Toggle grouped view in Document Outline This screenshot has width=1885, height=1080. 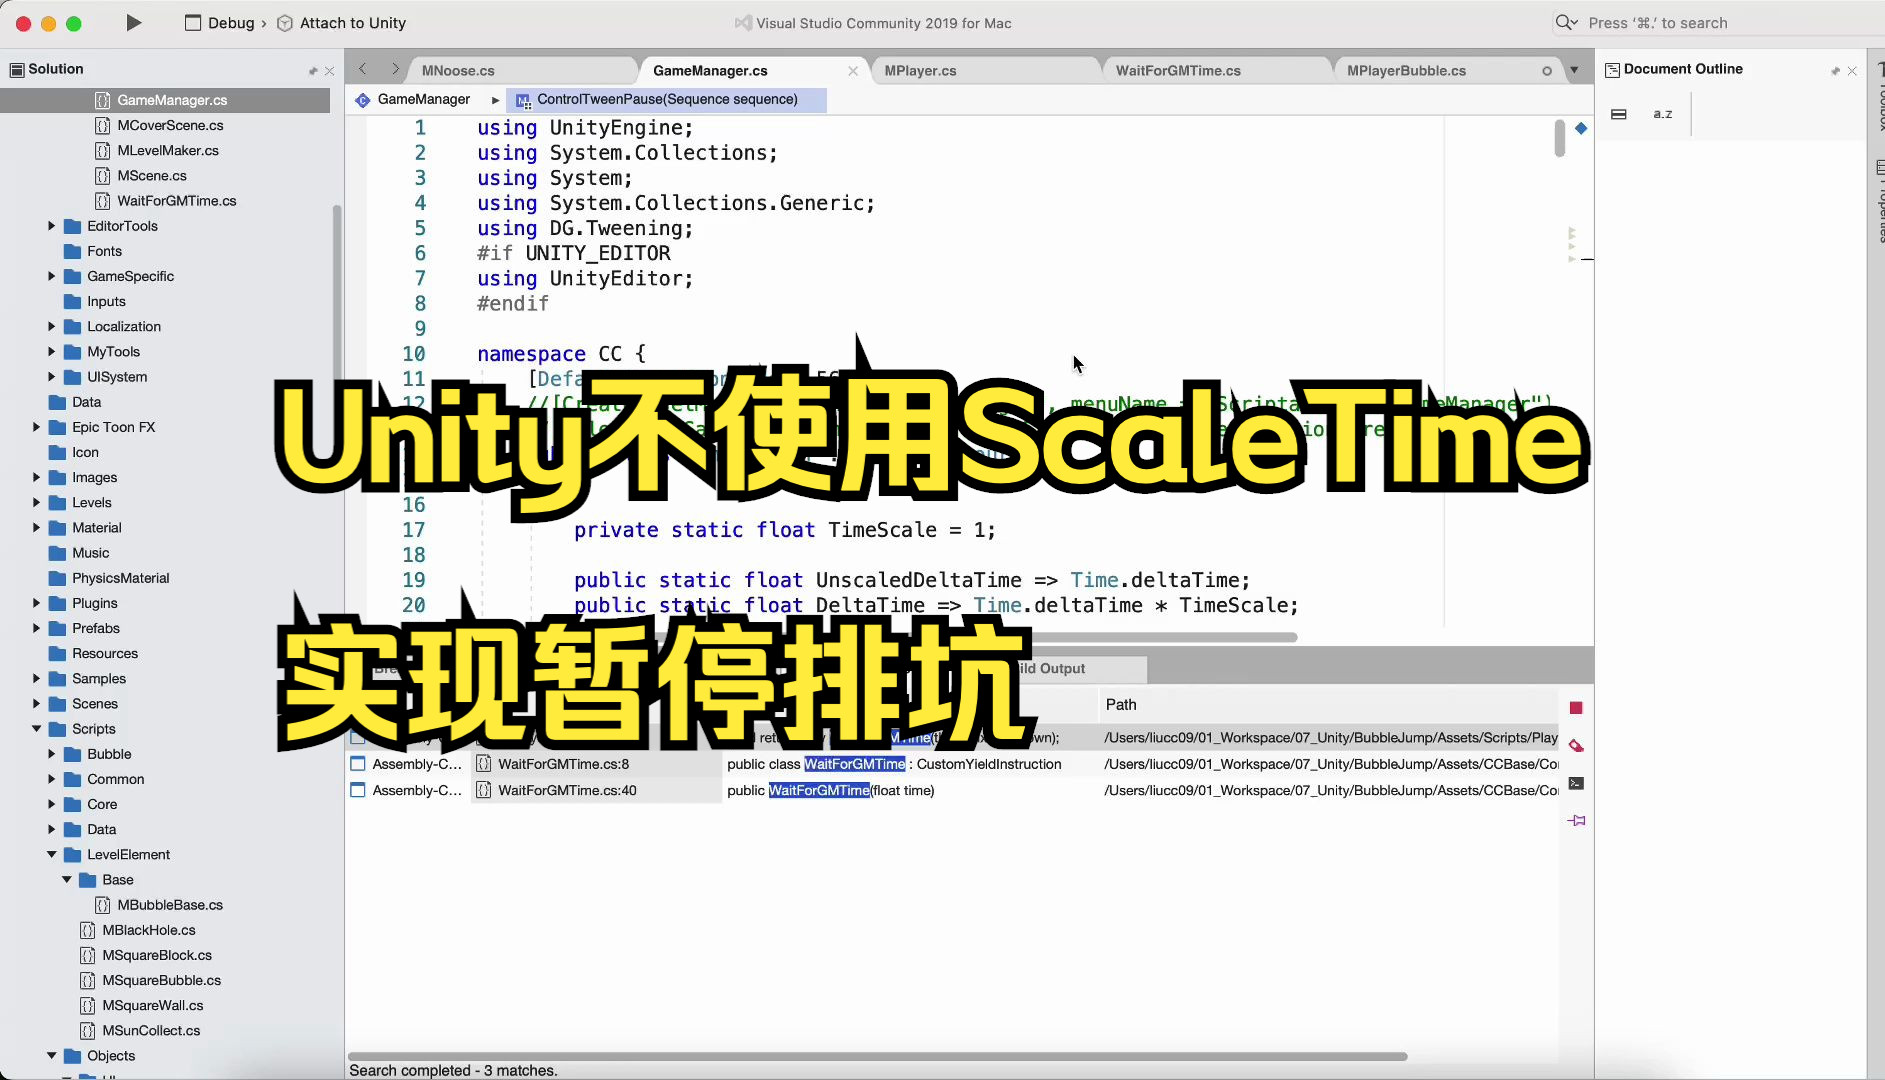[1619, 114]
